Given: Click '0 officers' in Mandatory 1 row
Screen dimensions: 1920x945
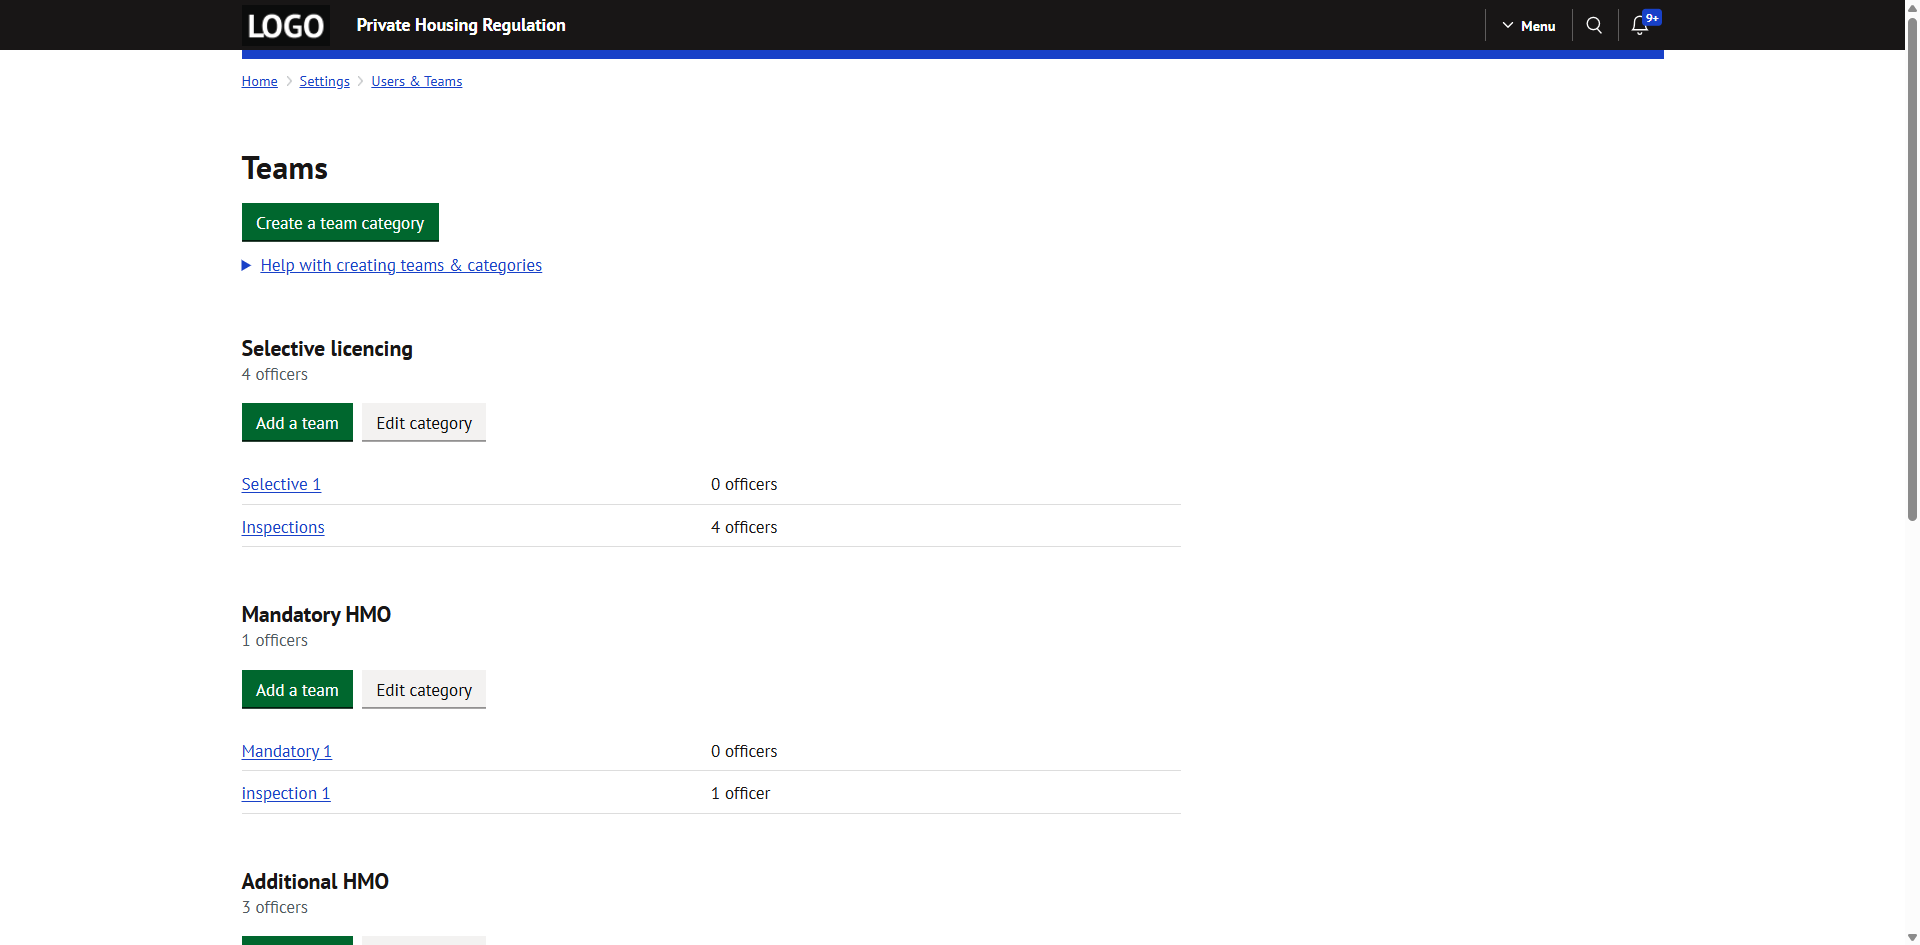Looking at the screenshot, I should tap(744, 751).
